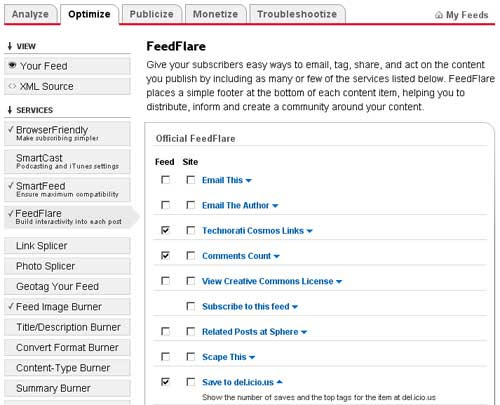Open BrowserFriendly service settings
This screenshot has width=500, height=405.
(x=67, y=134)
